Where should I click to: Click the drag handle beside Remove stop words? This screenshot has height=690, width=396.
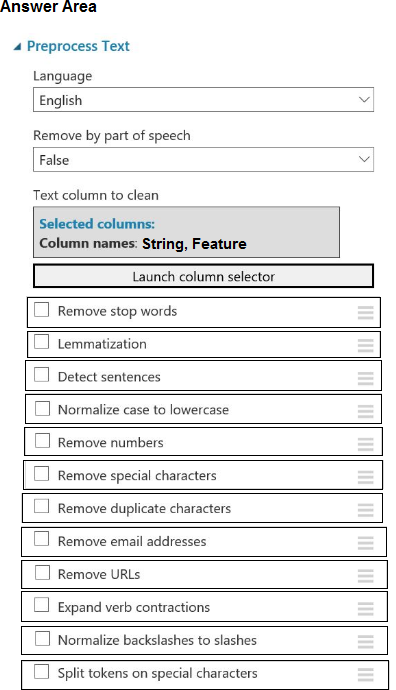(x=366, y=312)
